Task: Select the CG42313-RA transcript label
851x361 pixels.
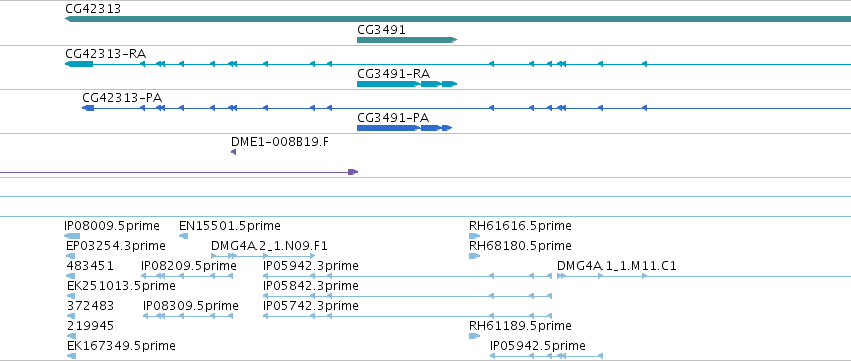Action: point(105,54)
